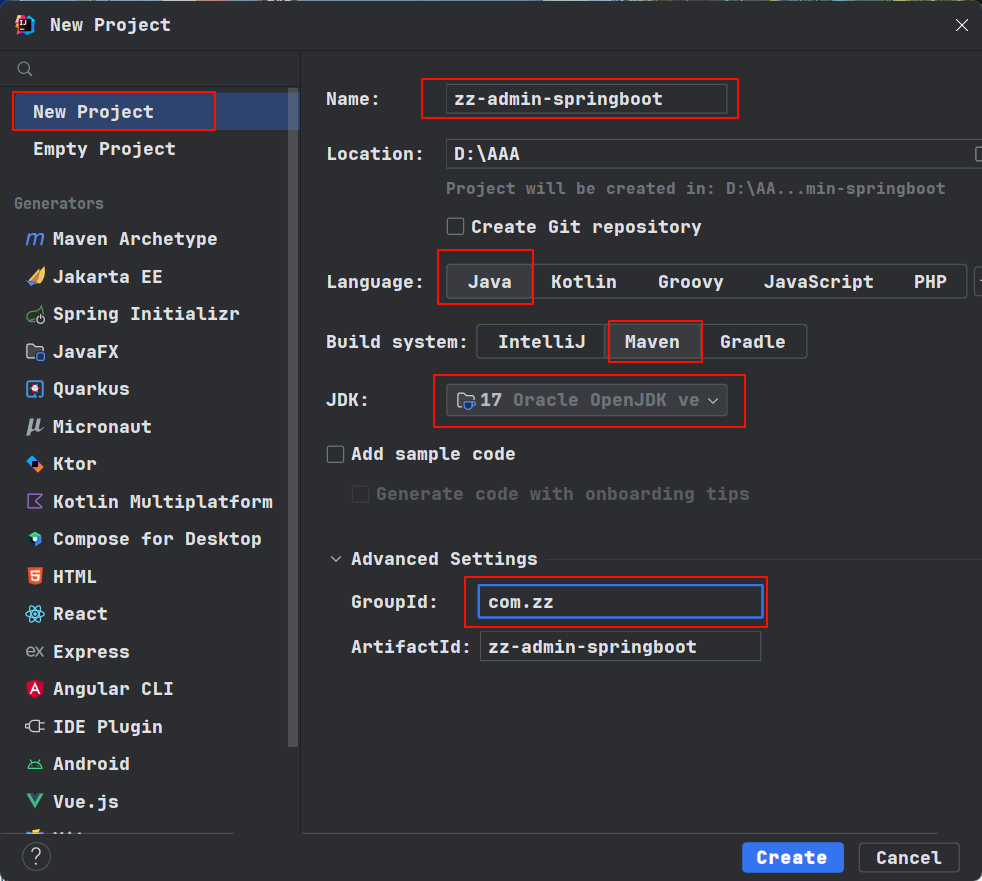Screen dimensions: 982x881
Task: Switch the build system to Gradle
Action: pyautogui.click(x=753, y=342)
